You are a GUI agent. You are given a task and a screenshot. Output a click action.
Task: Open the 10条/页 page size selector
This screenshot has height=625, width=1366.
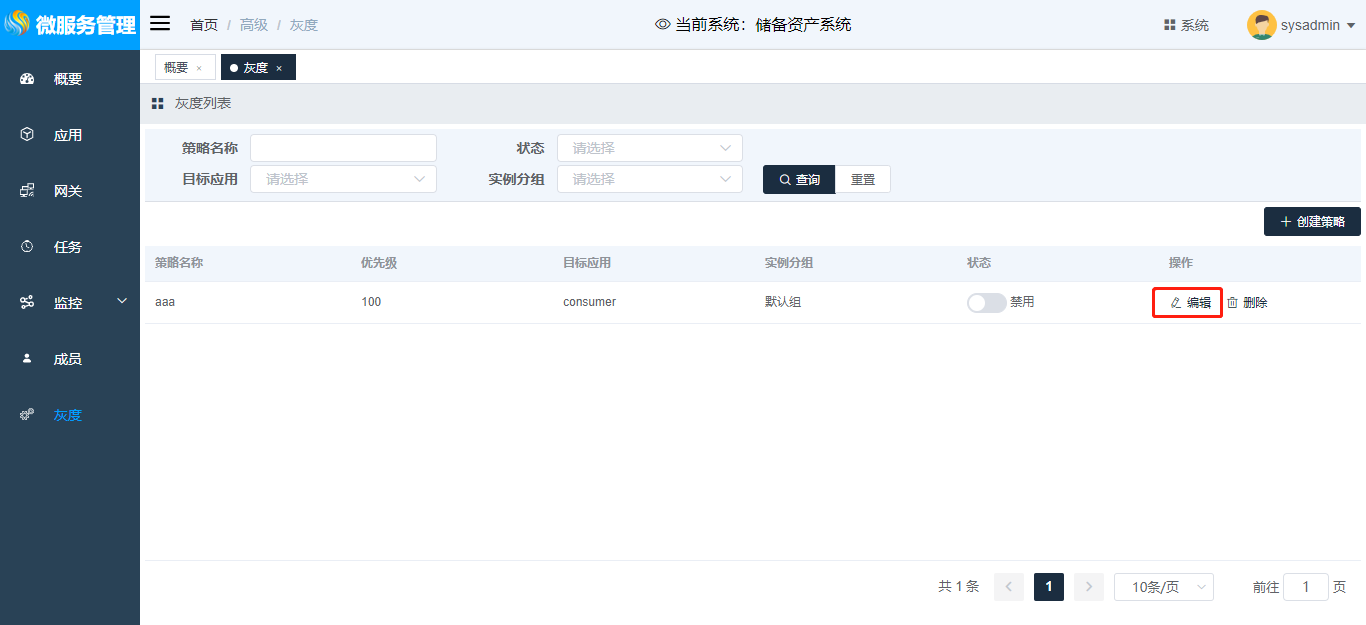tap(1163, 587)
